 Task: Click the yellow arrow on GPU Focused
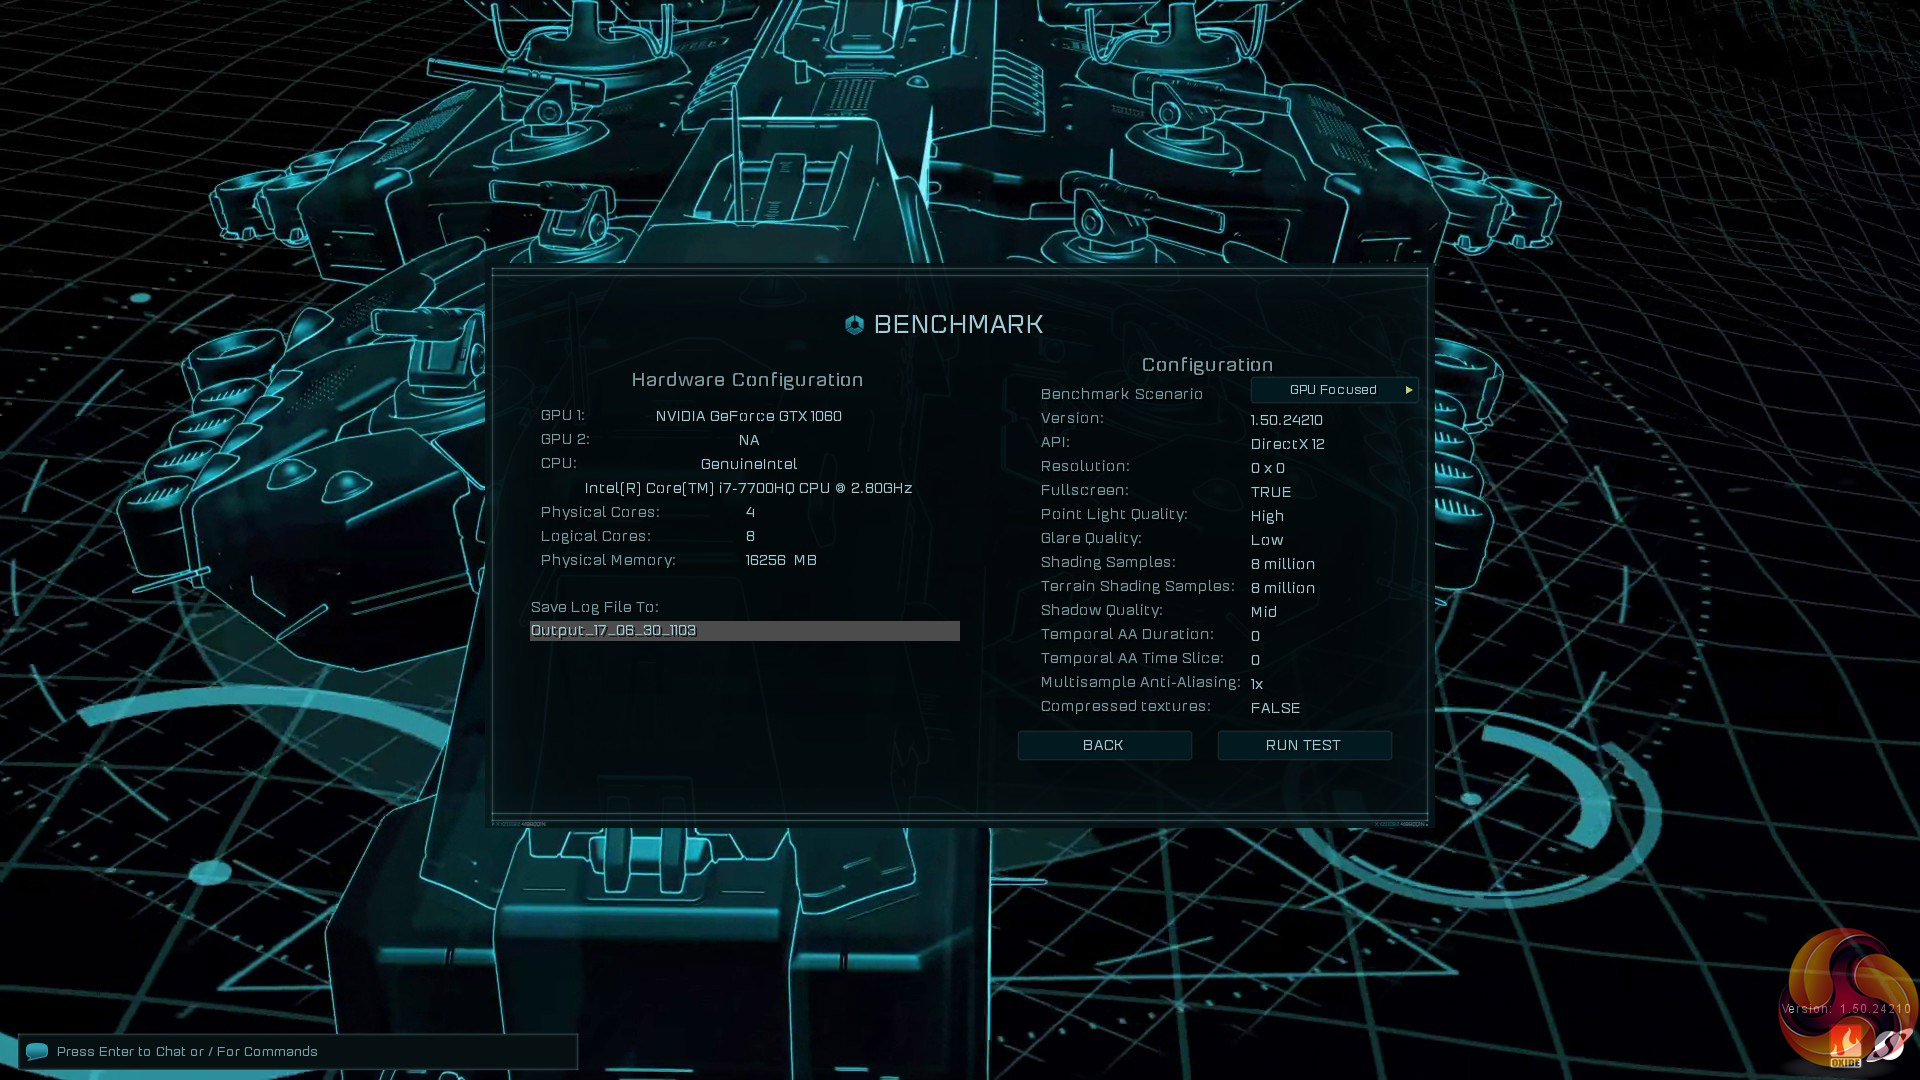[1408, 390]
